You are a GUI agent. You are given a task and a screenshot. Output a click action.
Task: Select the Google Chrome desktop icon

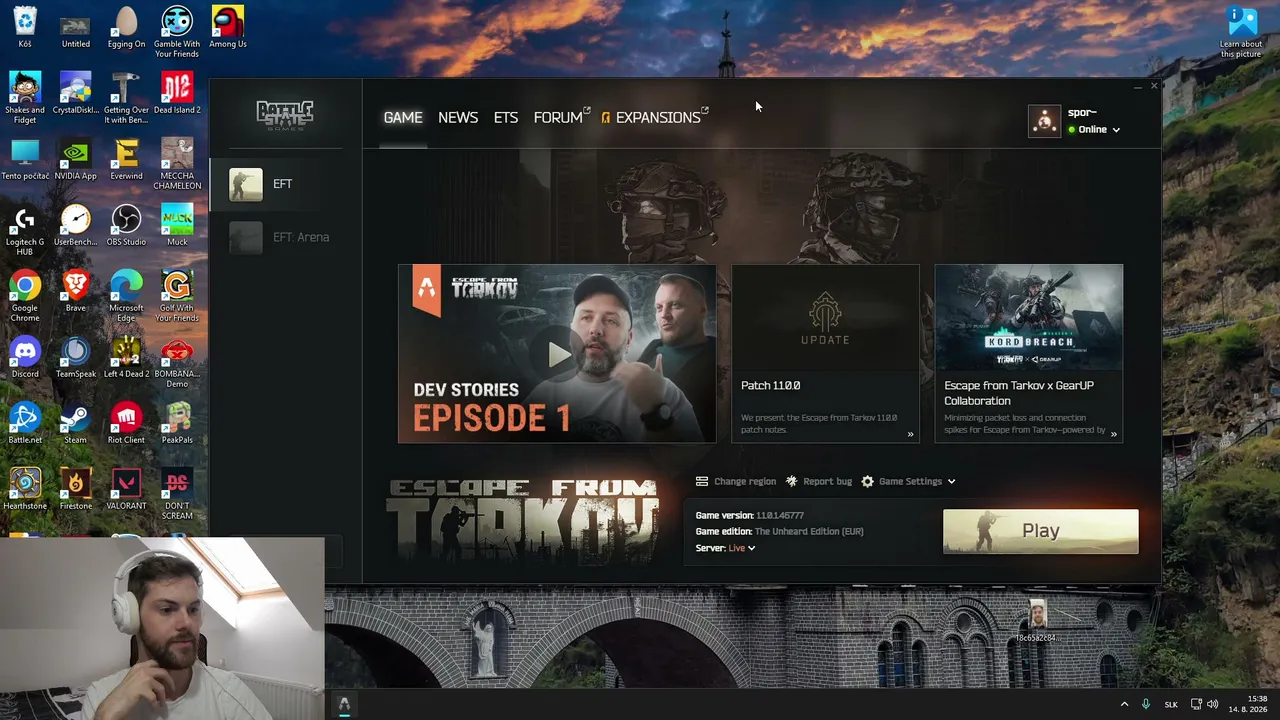(x=25, y=296)
